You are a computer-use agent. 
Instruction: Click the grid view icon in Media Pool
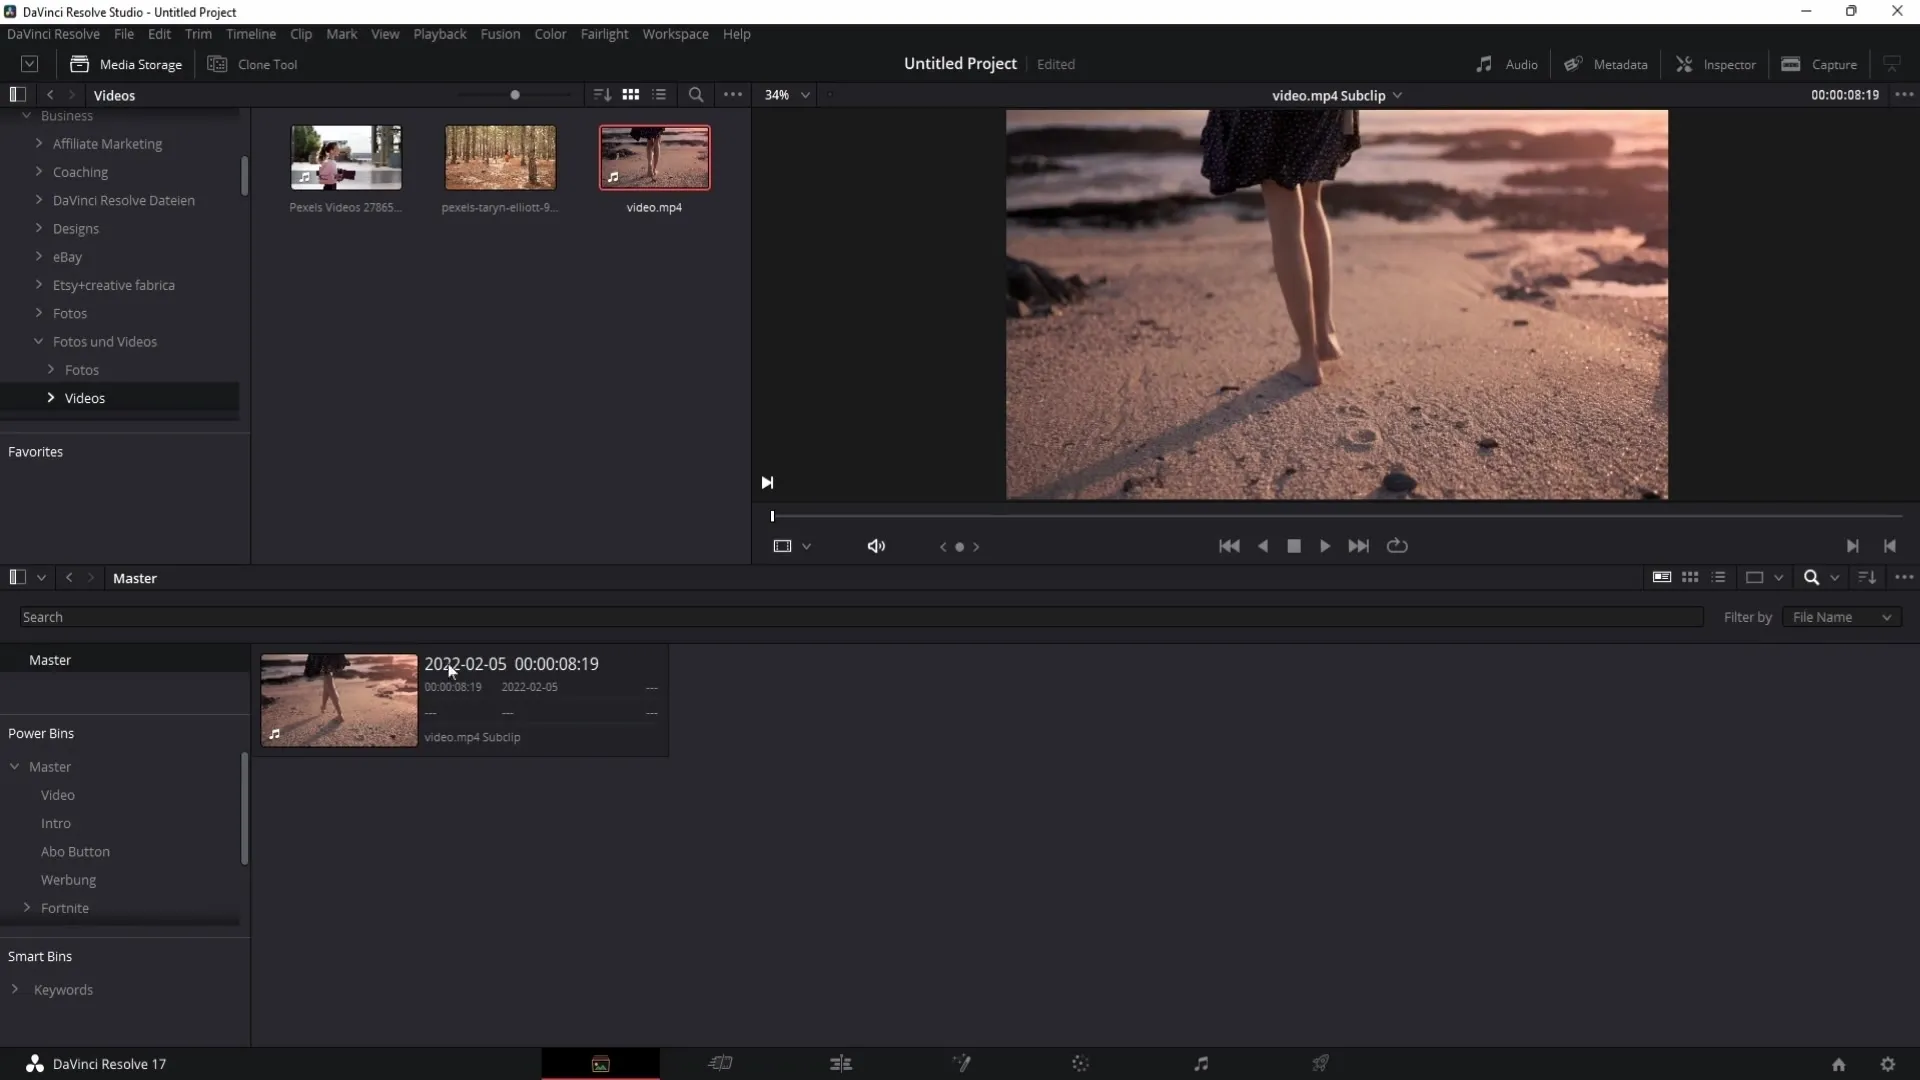(1689, 578)
